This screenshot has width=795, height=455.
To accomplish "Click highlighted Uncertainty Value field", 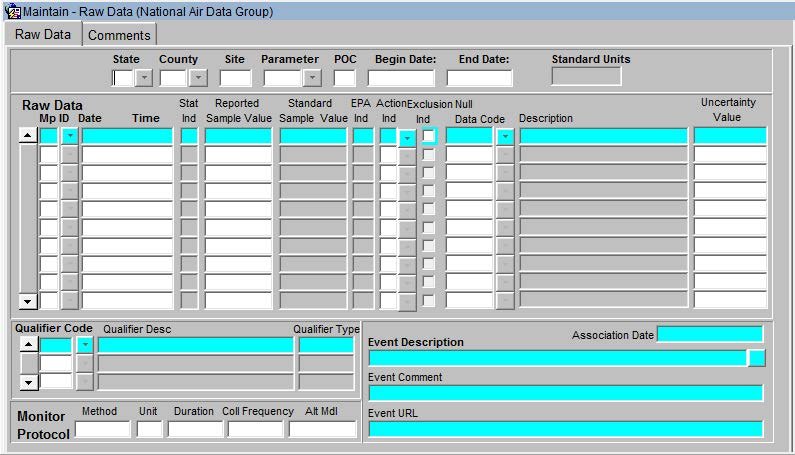I will pyautogui.click(x=730, y=136).
